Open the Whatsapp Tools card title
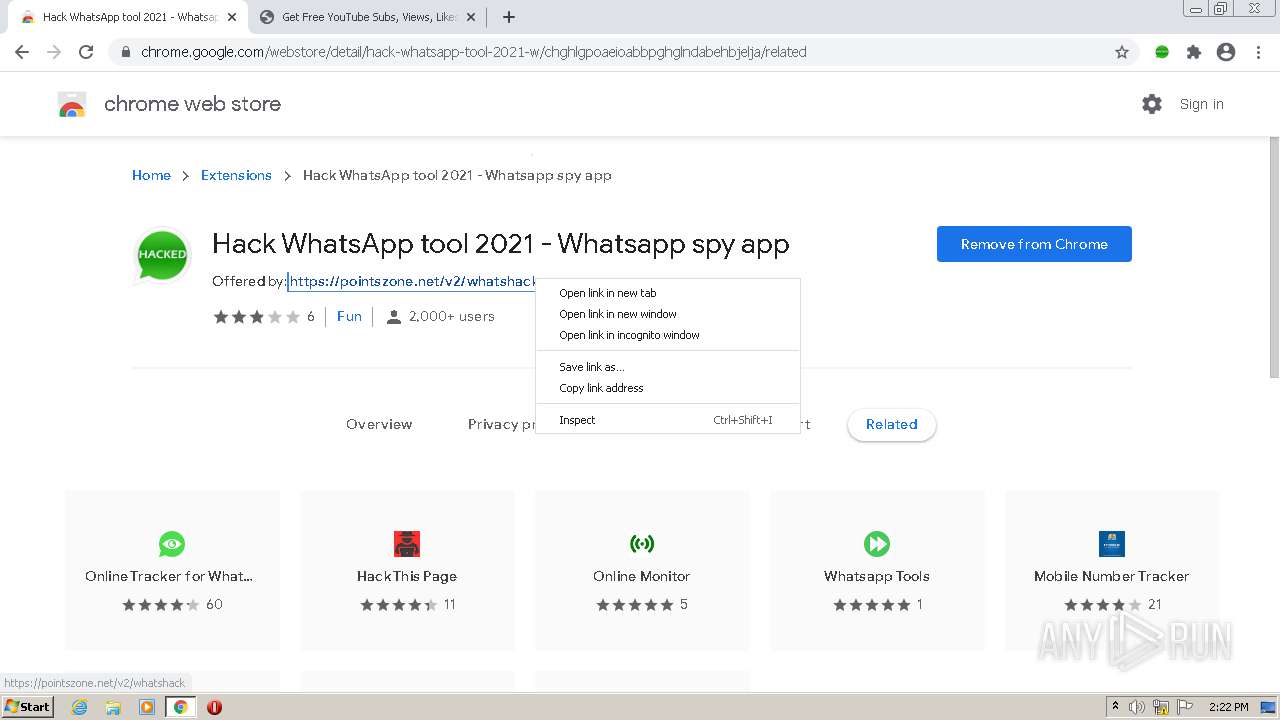Screen dimensions: 1280x720 [x=877, y=576]
